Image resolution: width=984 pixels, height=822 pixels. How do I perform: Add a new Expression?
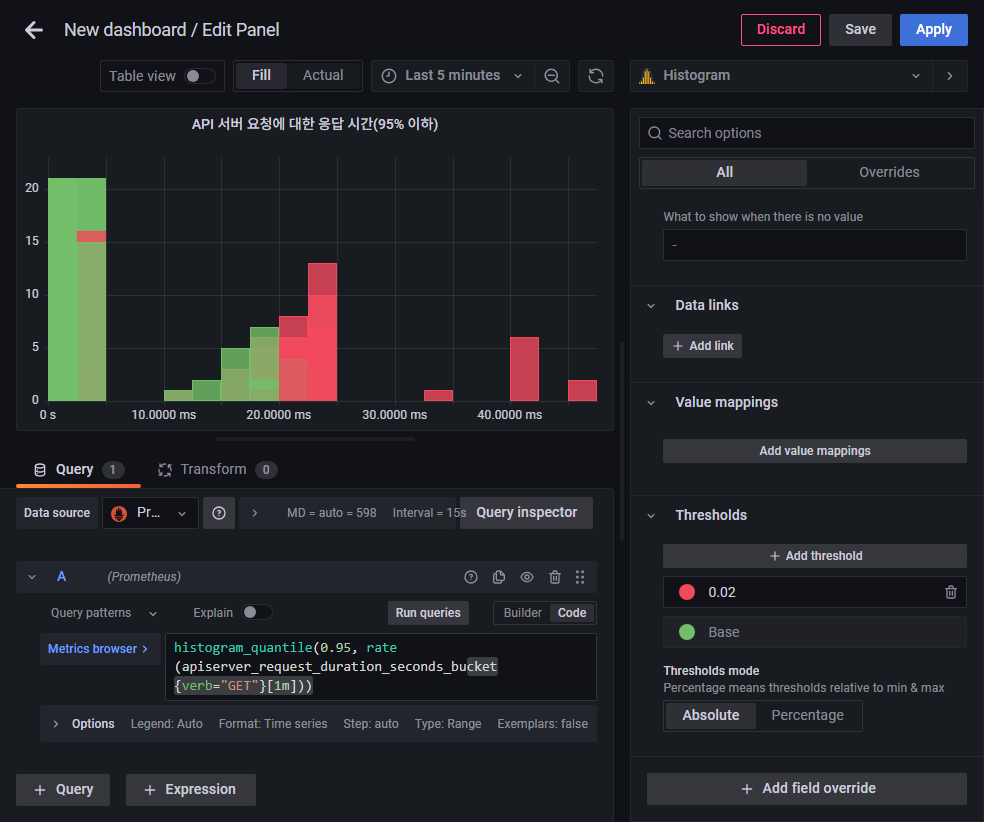click(191, 790)
